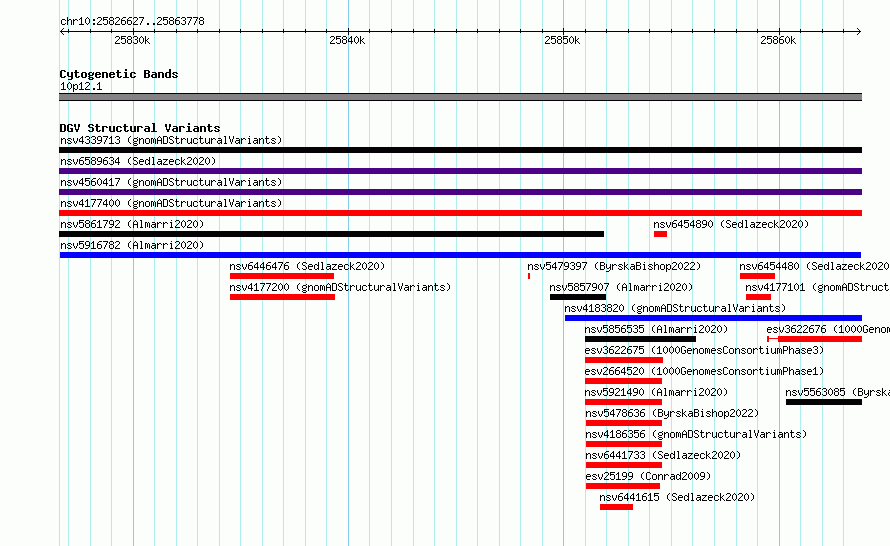Click black bar under nsv5856535
Image resolution: width=890 pixels, height=546 pixels.
(x=640, y=339)
